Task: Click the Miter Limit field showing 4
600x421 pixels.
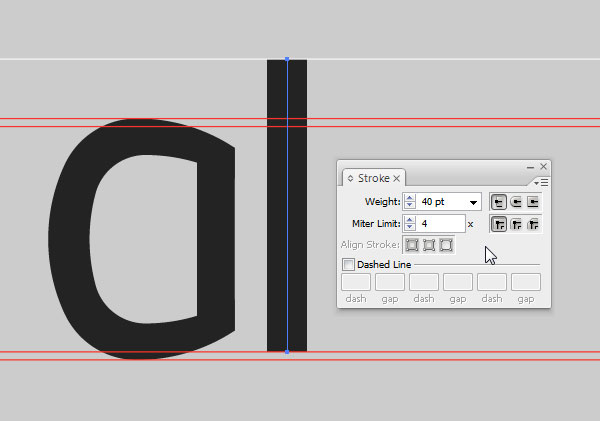Action: tap(441, 224)
